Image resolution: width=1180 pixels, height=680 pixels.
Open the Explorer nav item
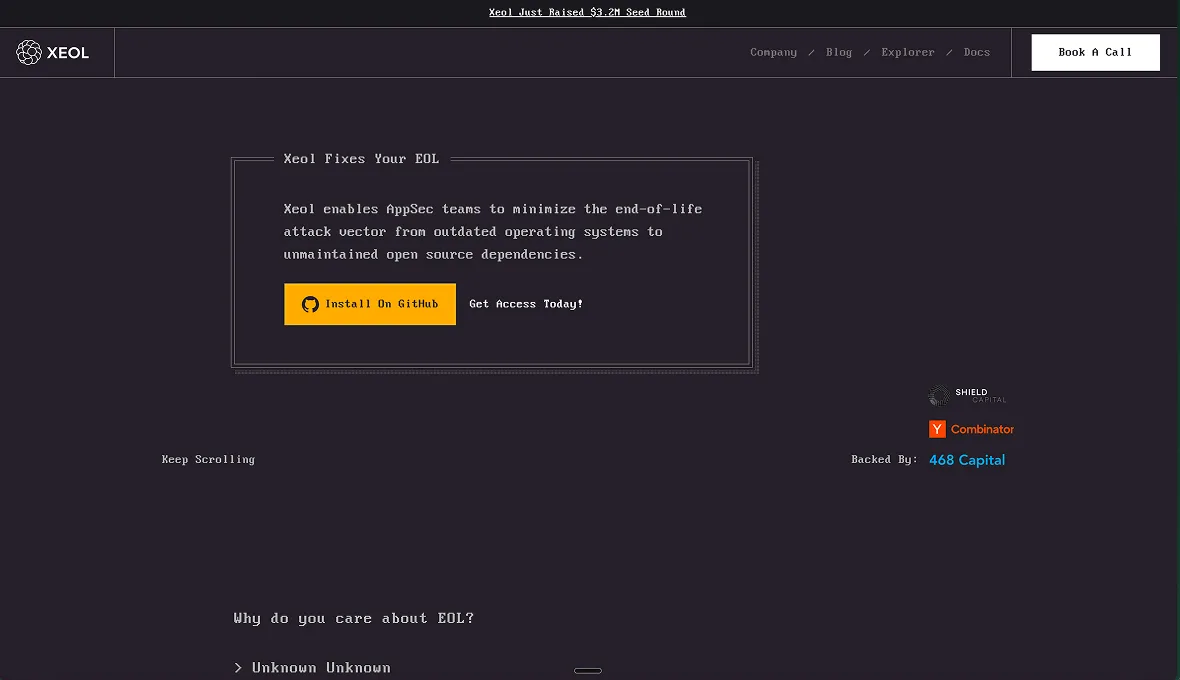pyautogui.click(x=908, y=52)
